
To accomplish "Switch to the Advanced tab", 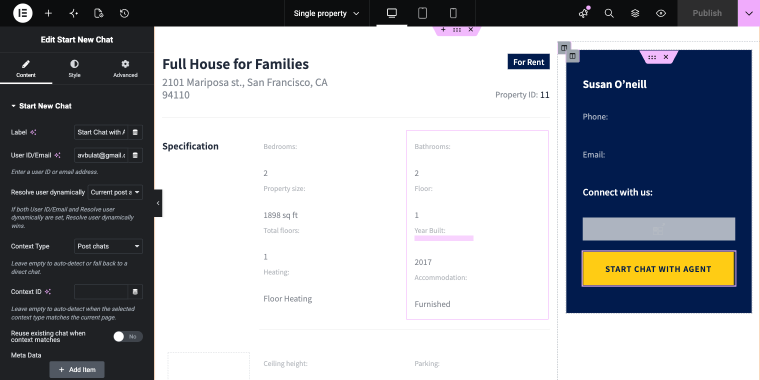I will click(126, 68).
